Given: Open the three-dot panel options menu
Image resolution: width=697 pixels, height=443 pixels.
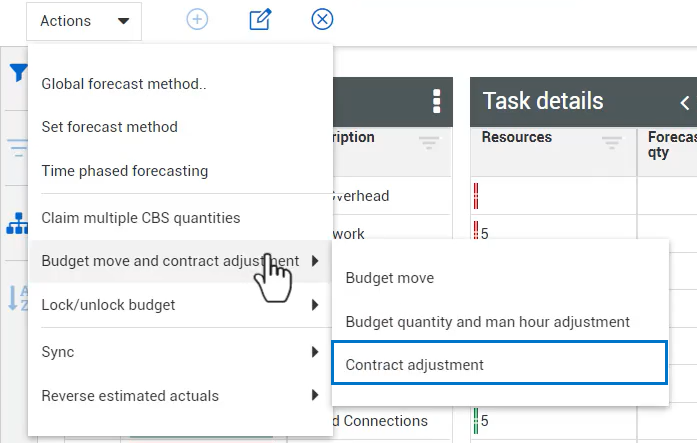Looking at the screenshot, I should [436, 101].
